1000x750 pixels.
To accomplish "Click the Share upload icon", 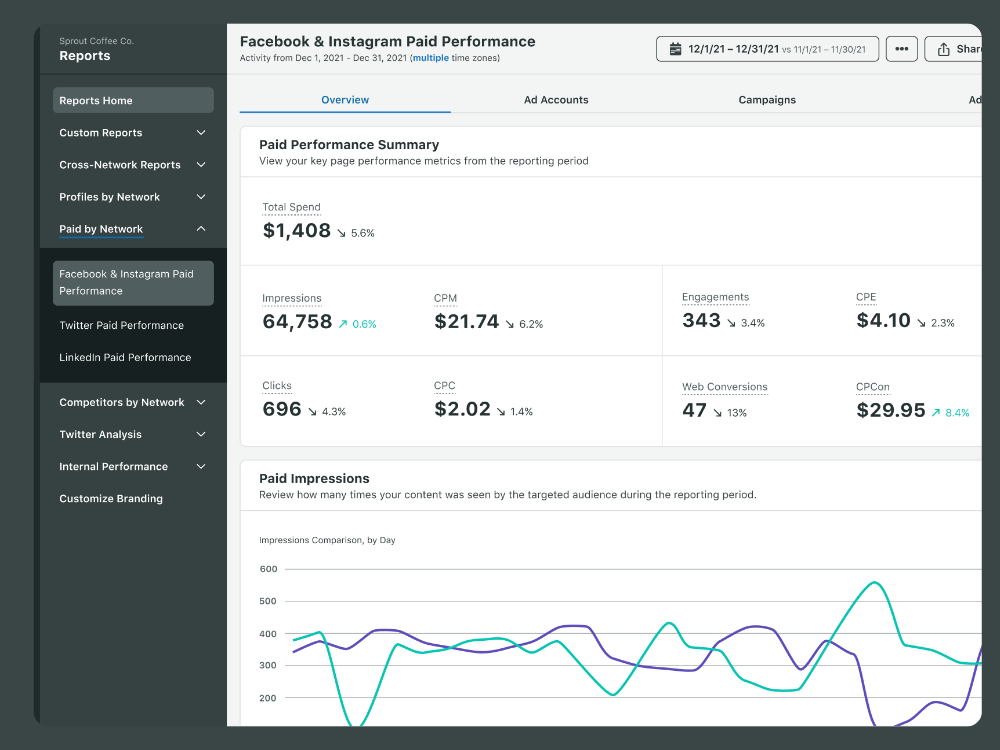I will point(943,49).
